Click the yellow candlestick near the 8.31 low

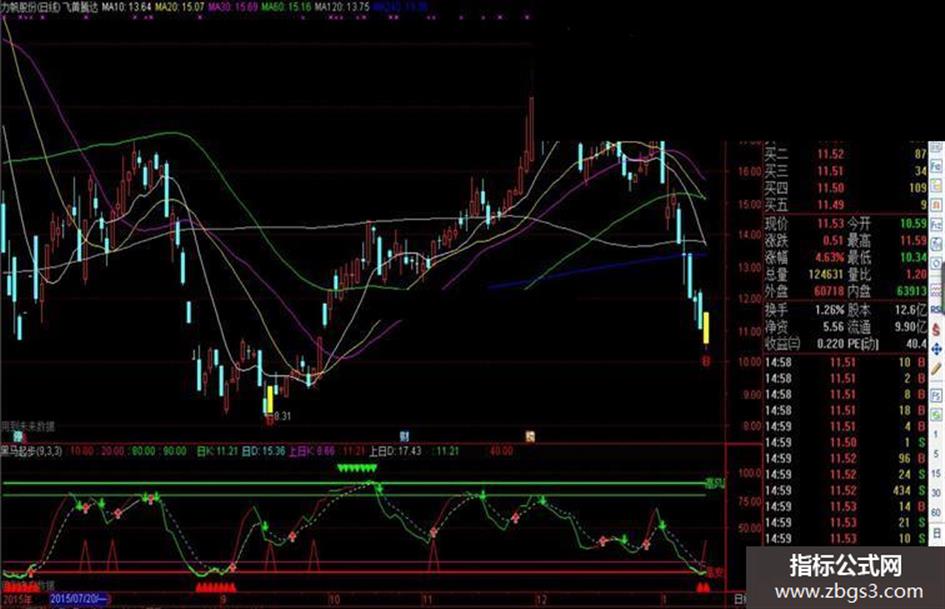pyautogui.click(x=269, y=399)
